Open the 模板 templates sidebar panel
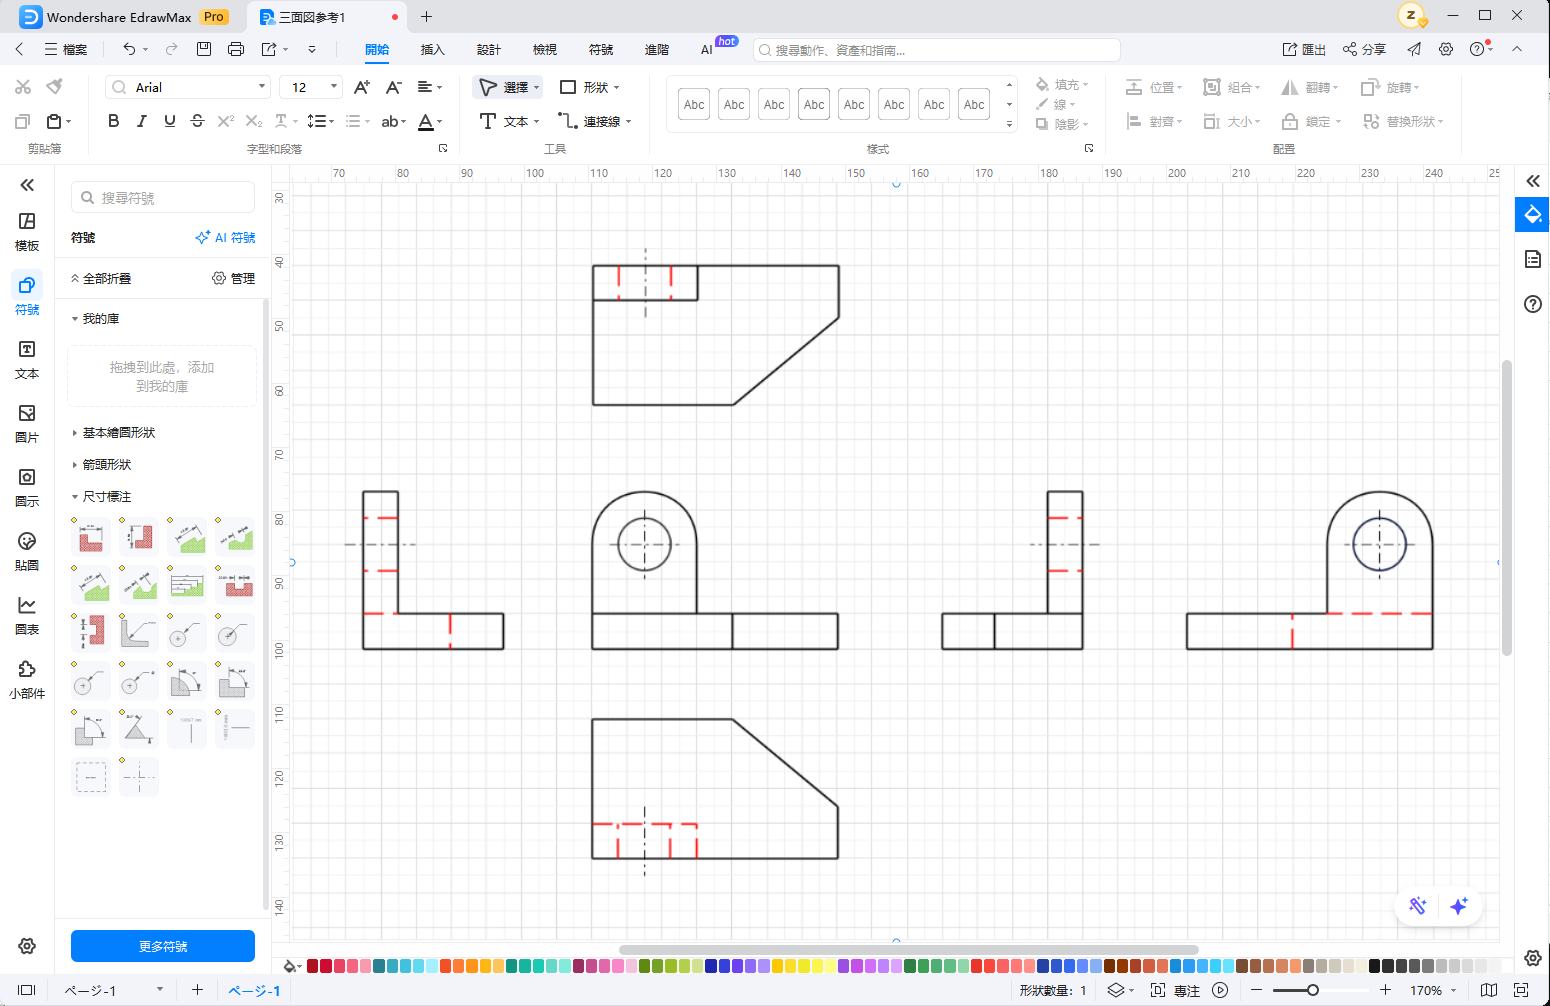The image size is (1550, 1006). pos(27,230)
